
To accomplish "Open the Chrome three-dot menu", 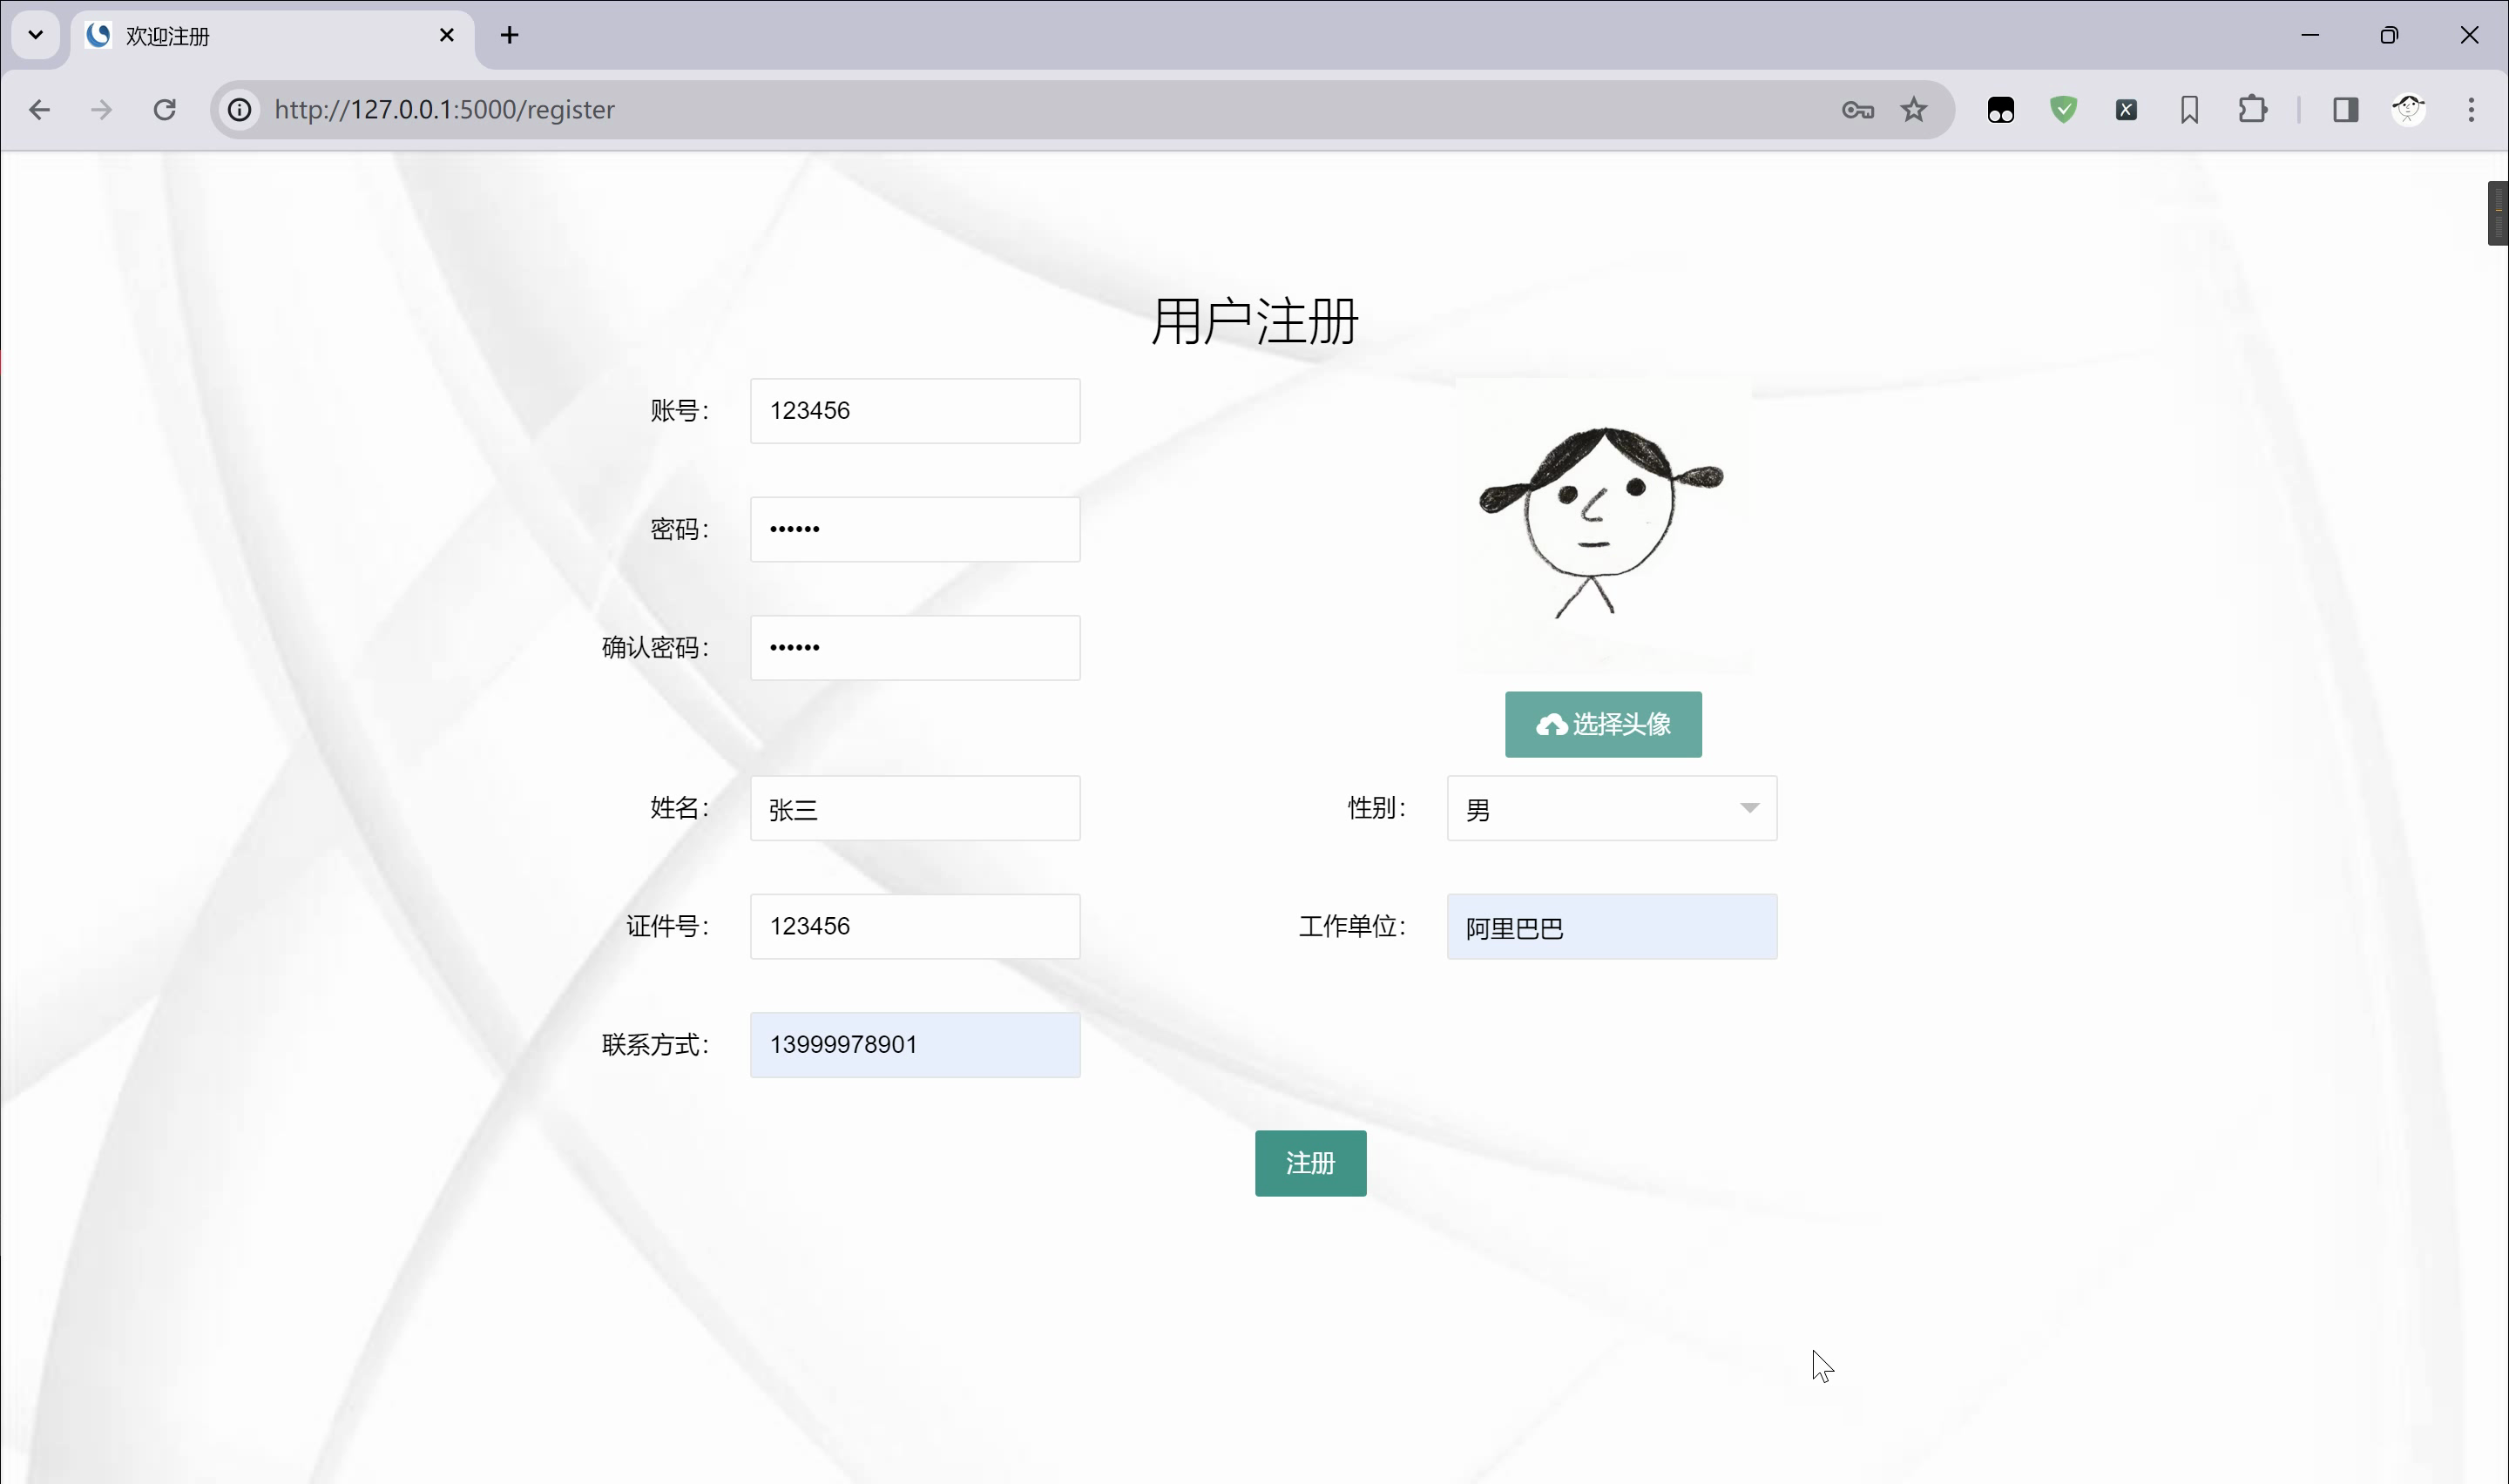I will (x=2471, y=110).
